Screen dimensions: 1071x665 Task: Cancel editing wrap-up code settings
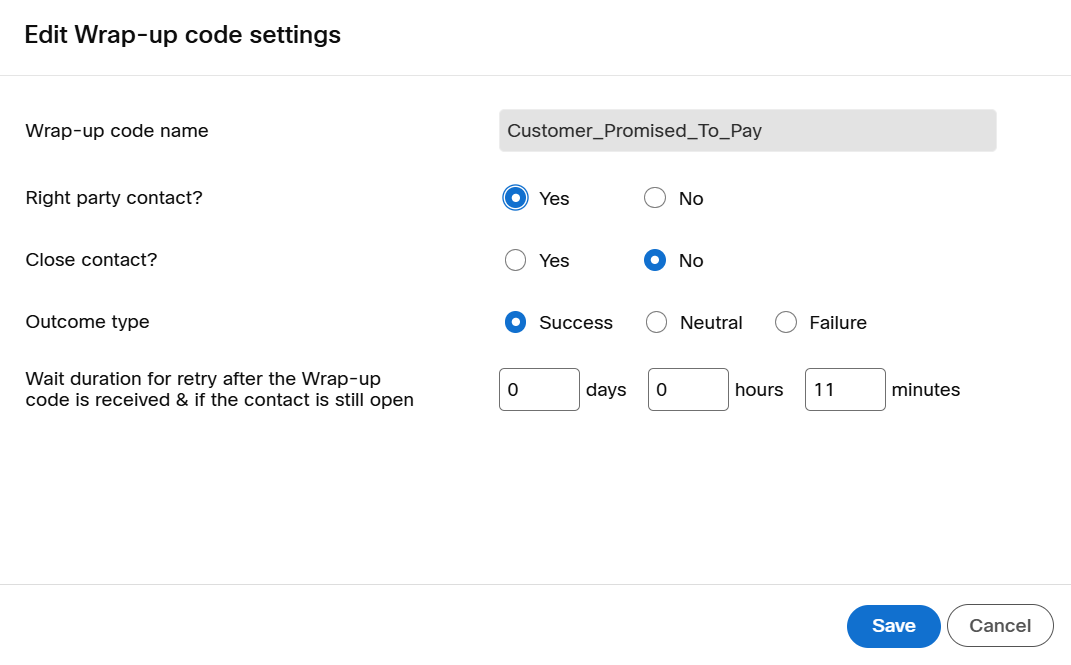tap(1000, 626)
